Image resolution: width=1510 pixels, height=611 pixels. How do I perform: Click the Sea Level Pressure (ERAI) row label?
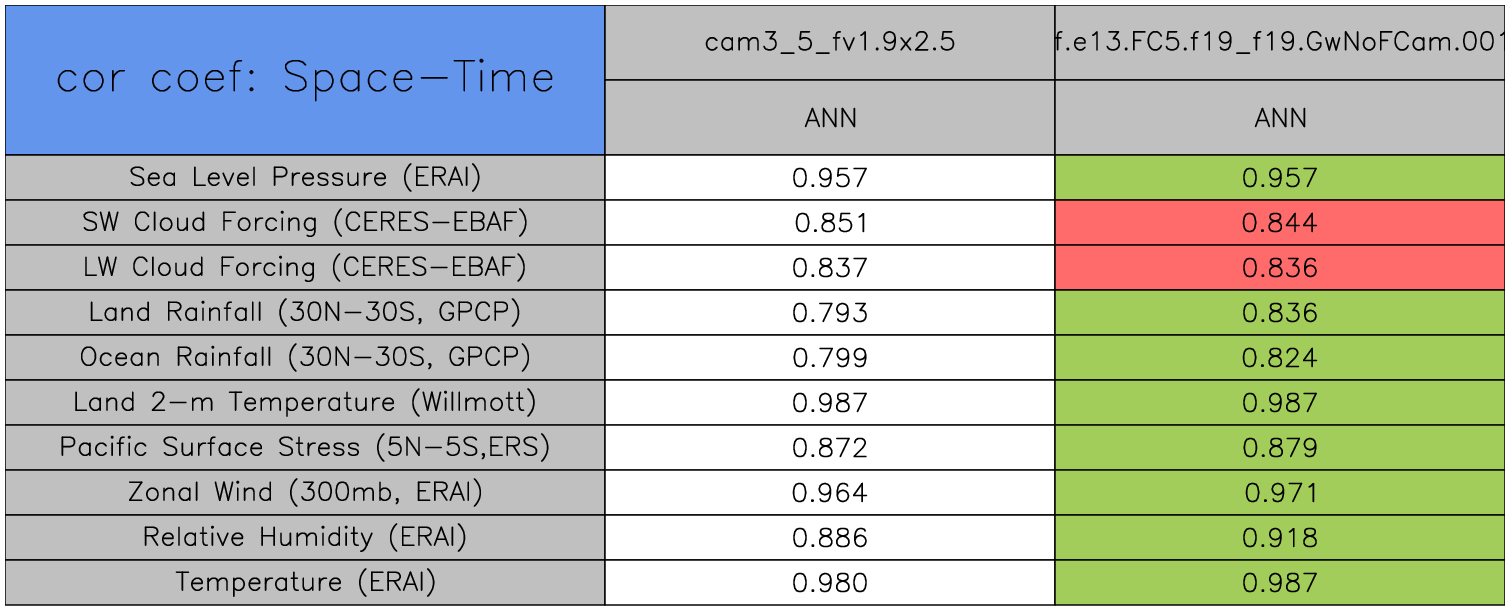(x=304, y=177)
